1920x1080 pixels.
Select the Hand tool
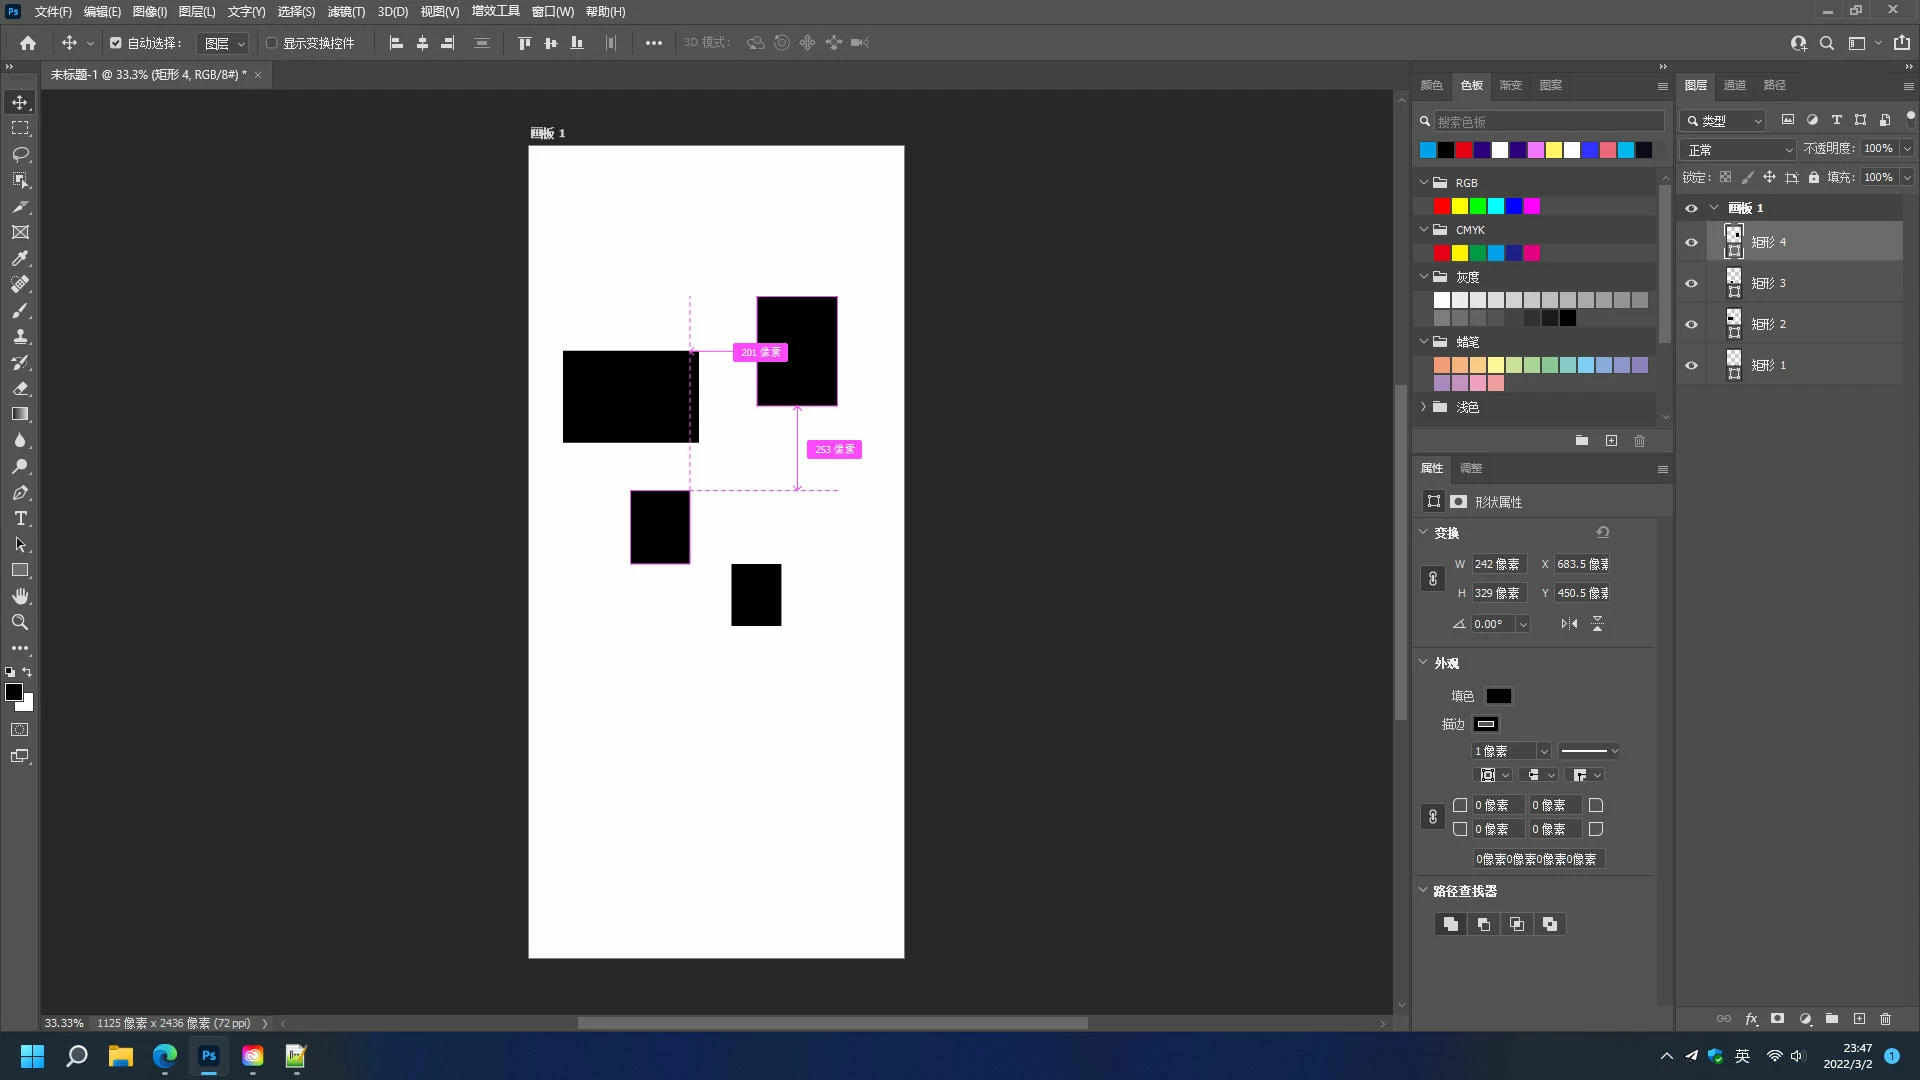click(20, 596)
